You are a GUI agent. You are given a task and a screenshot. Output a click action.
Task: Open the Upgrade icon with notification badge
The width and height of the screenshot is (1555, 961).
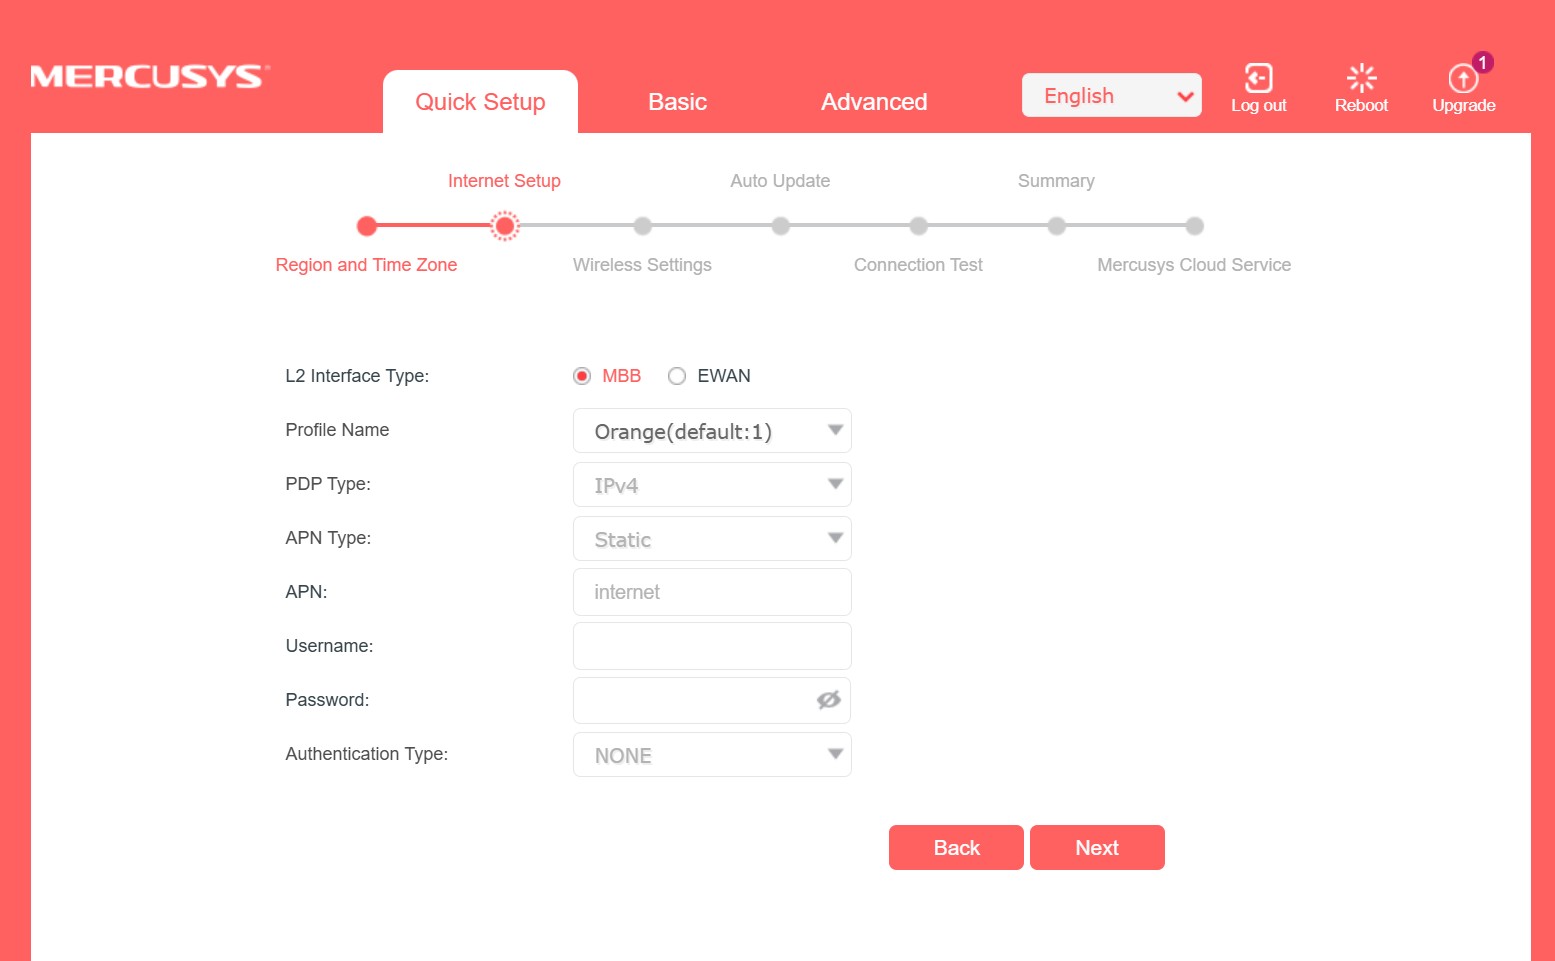(x=1463, y=79)
